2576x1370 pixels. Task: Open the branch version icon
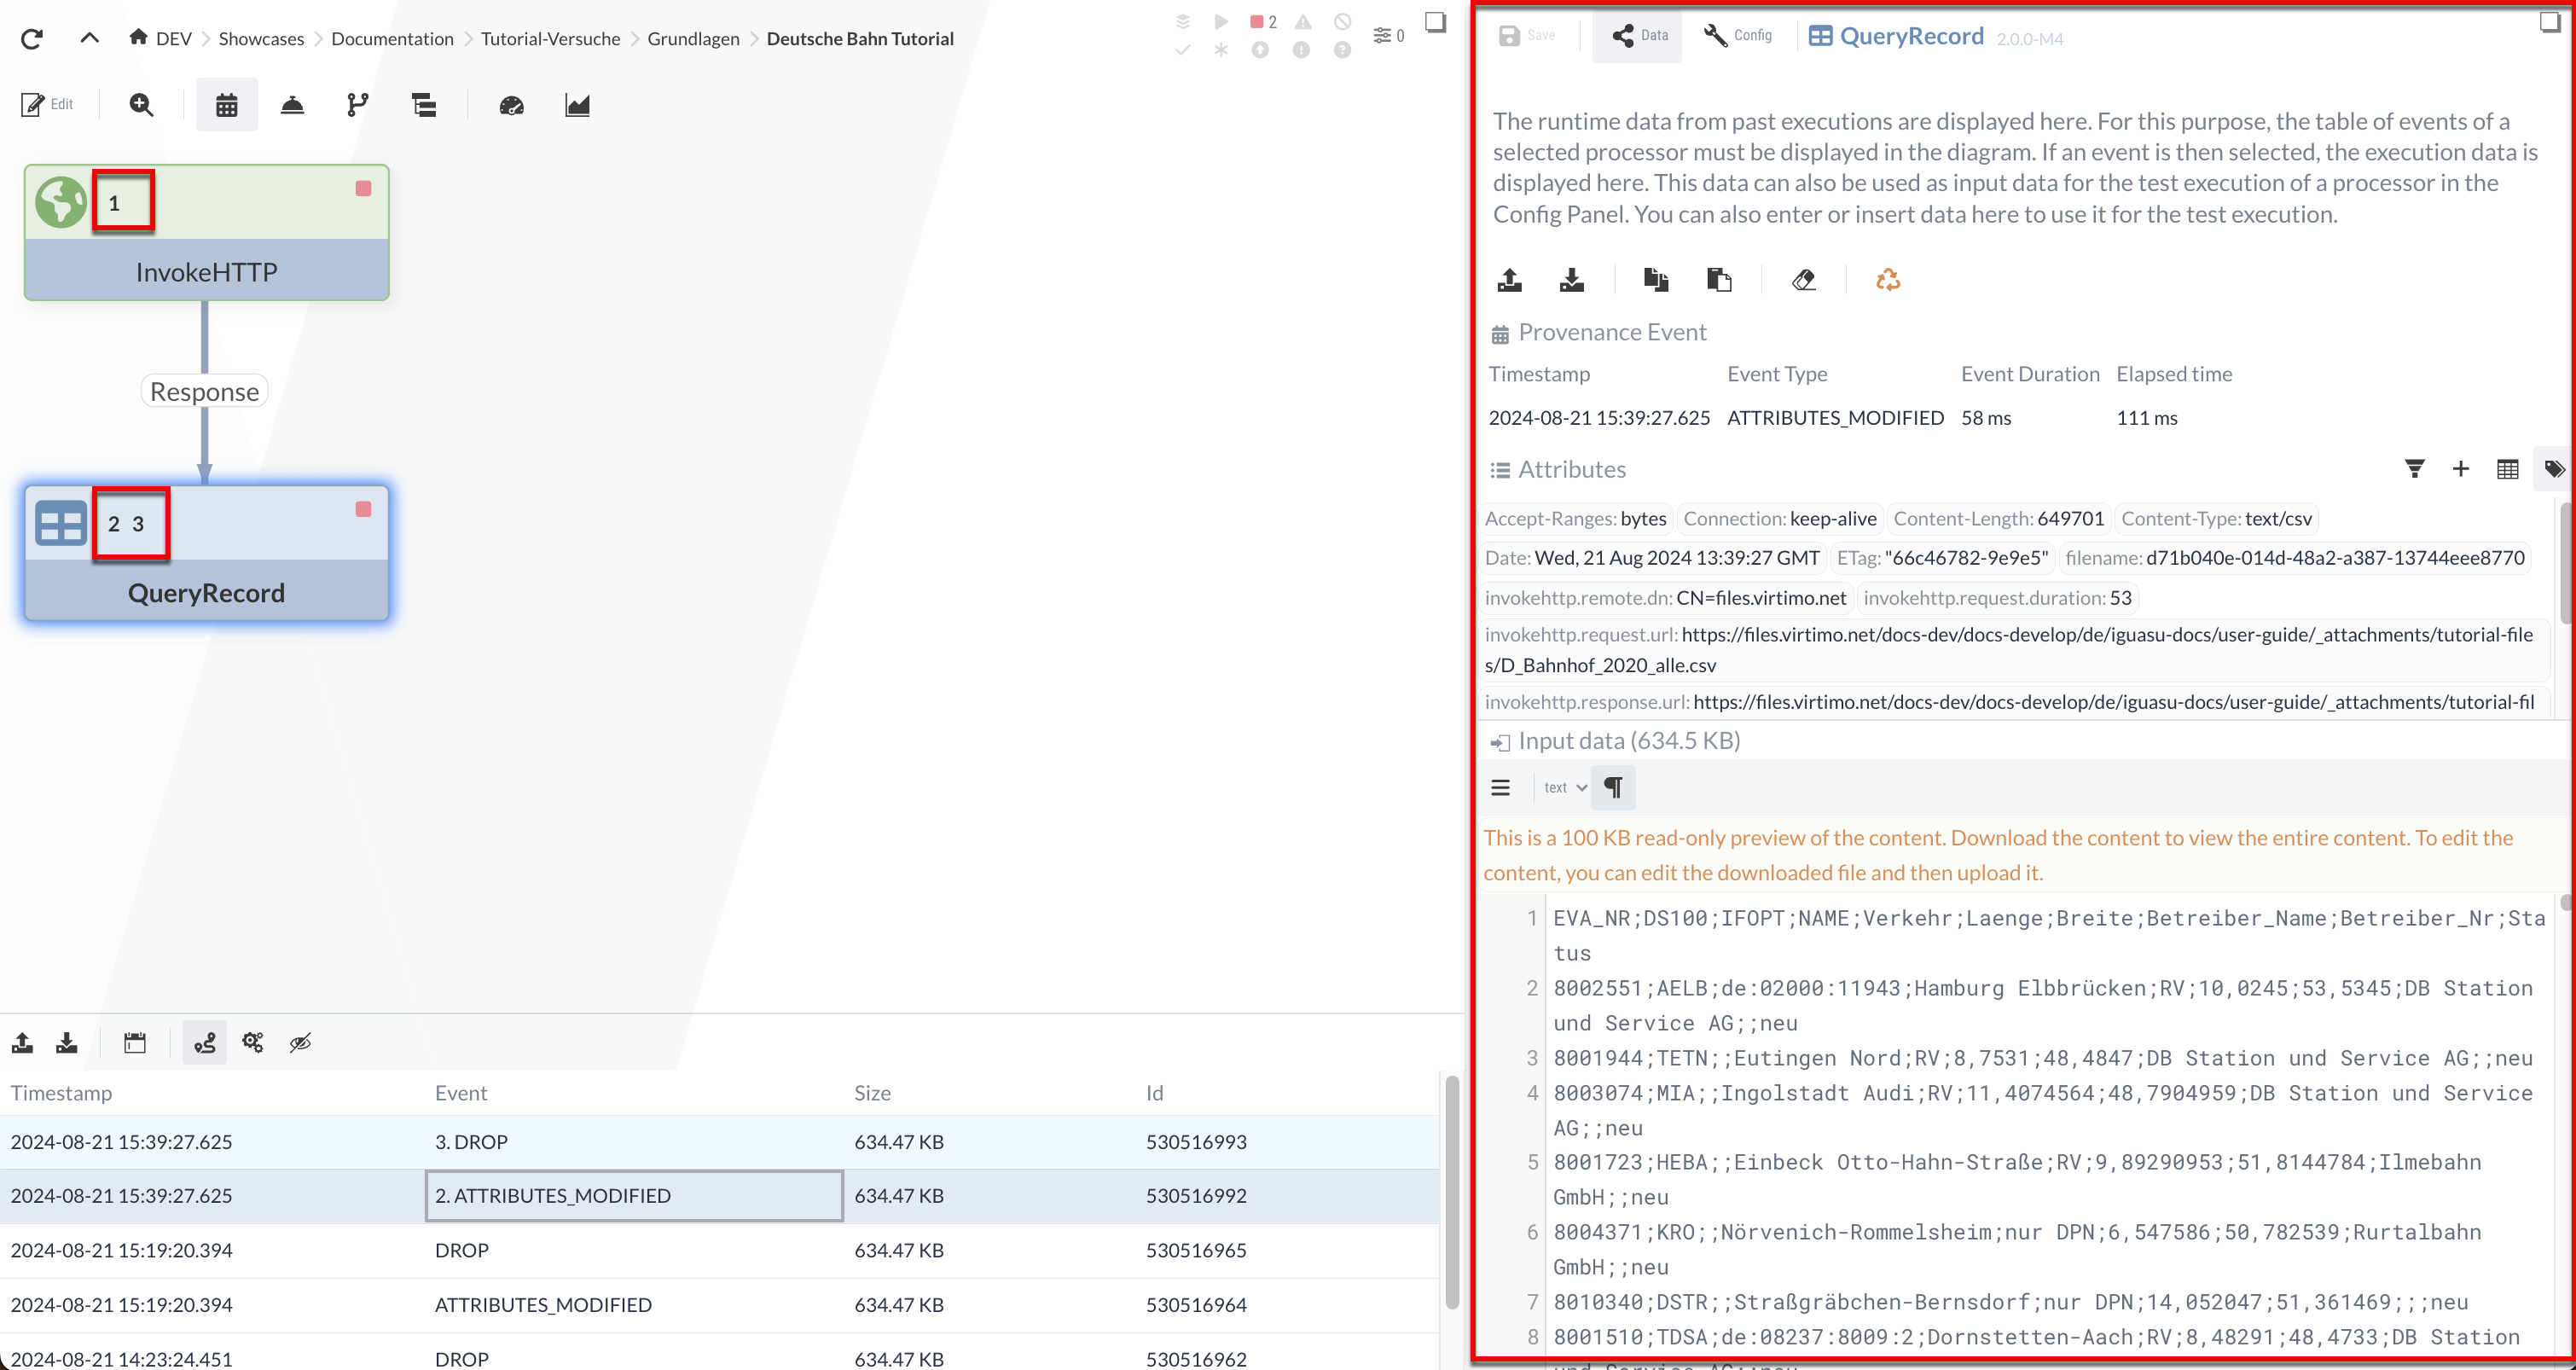(x=357, y=104)
